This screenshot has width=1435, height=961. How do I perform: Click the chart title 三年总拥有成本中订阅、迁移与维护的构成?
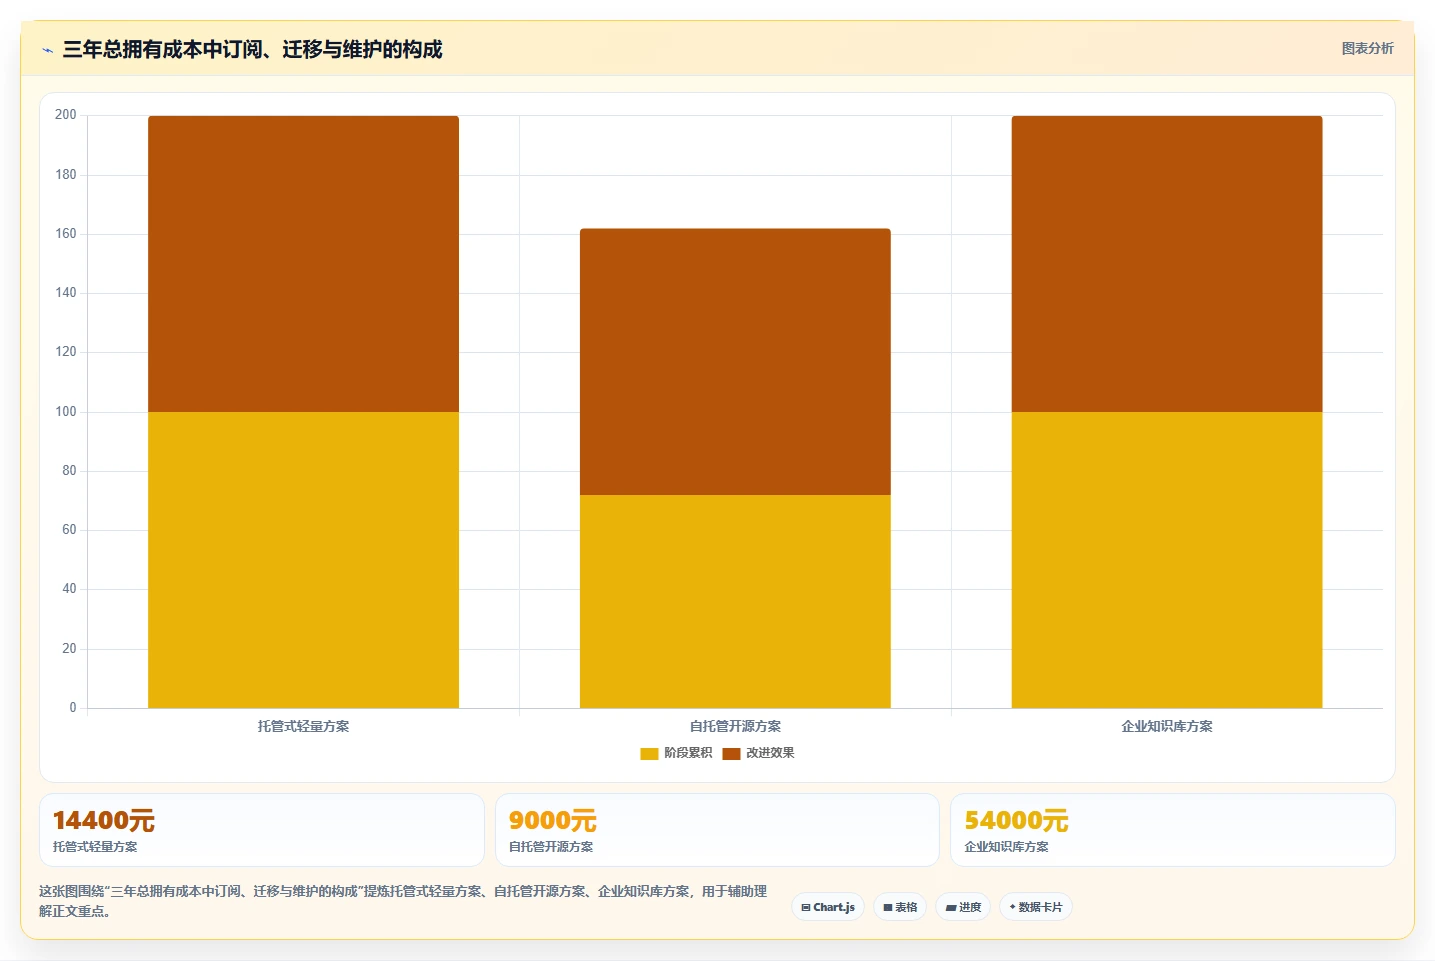(x=252, y=49)
